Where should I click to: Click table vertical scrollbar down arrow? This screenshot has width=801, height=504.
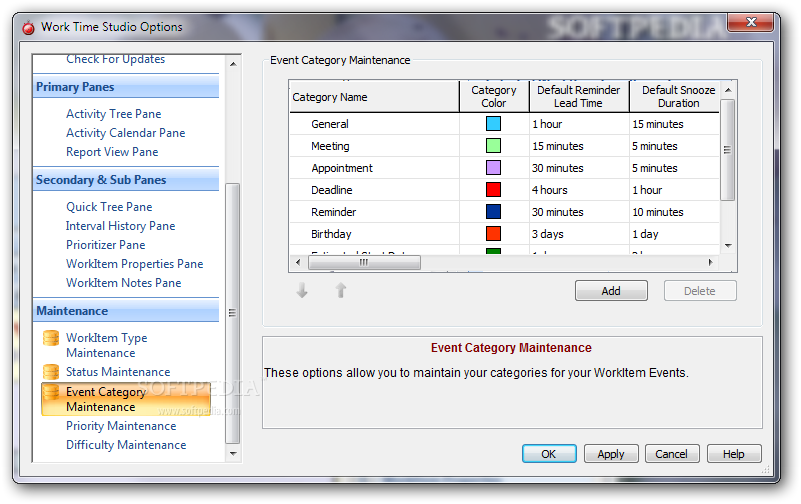tap(728, 246)
